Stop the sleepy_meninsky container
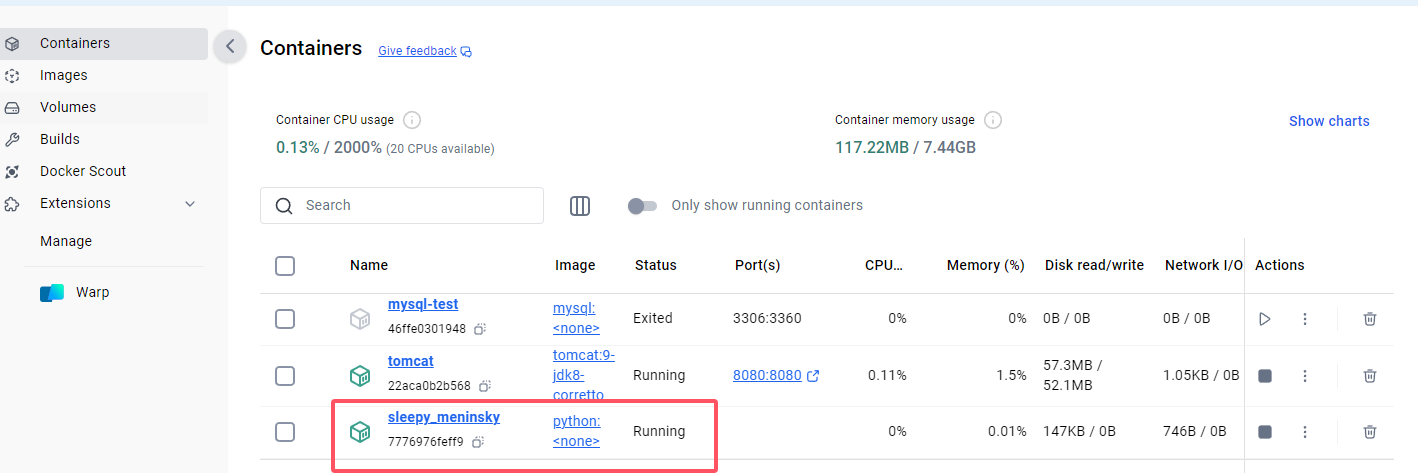This screenshot has height=473, width=1418. click(1265, 432)
